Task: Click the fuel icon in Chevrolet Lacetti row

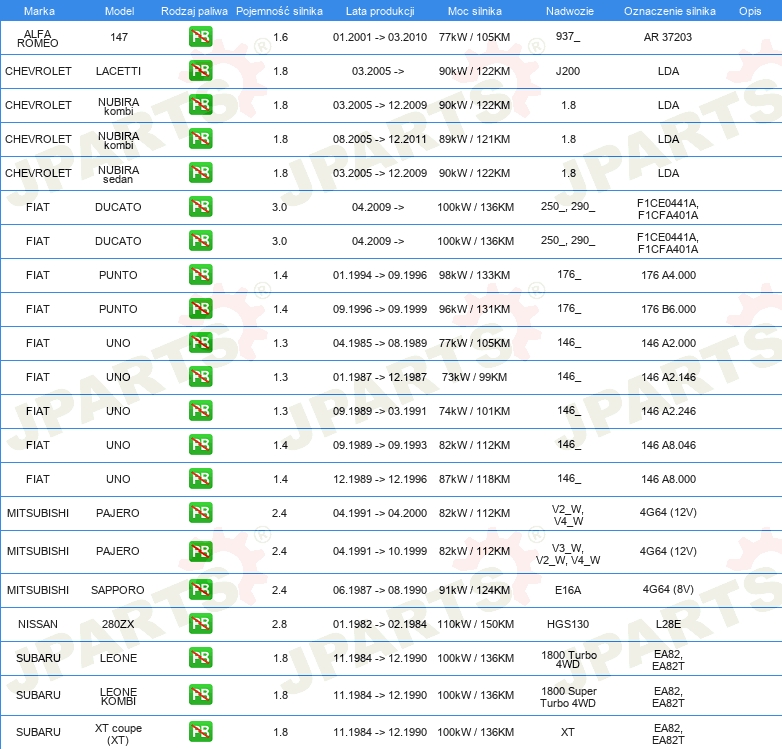Action: tap(200, 71)
